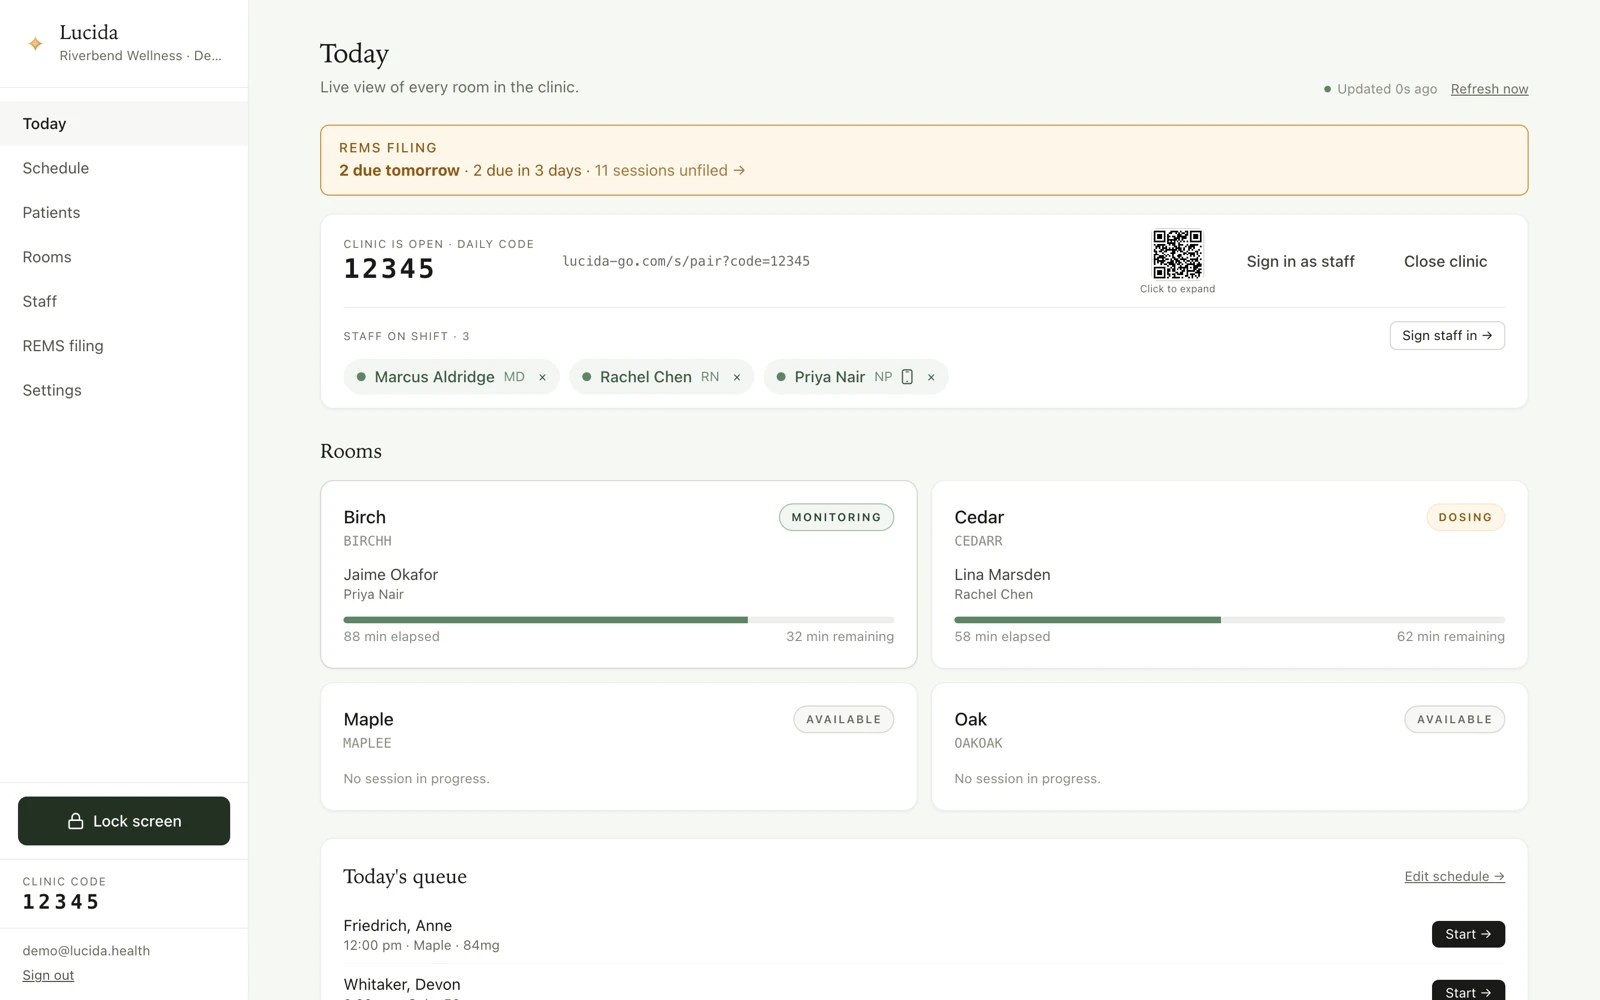The image size is (1600, 1000).
Task: Click the green status dot beside Marcus Aldridge
Action: pyautogui.click(x=361, y=377)
